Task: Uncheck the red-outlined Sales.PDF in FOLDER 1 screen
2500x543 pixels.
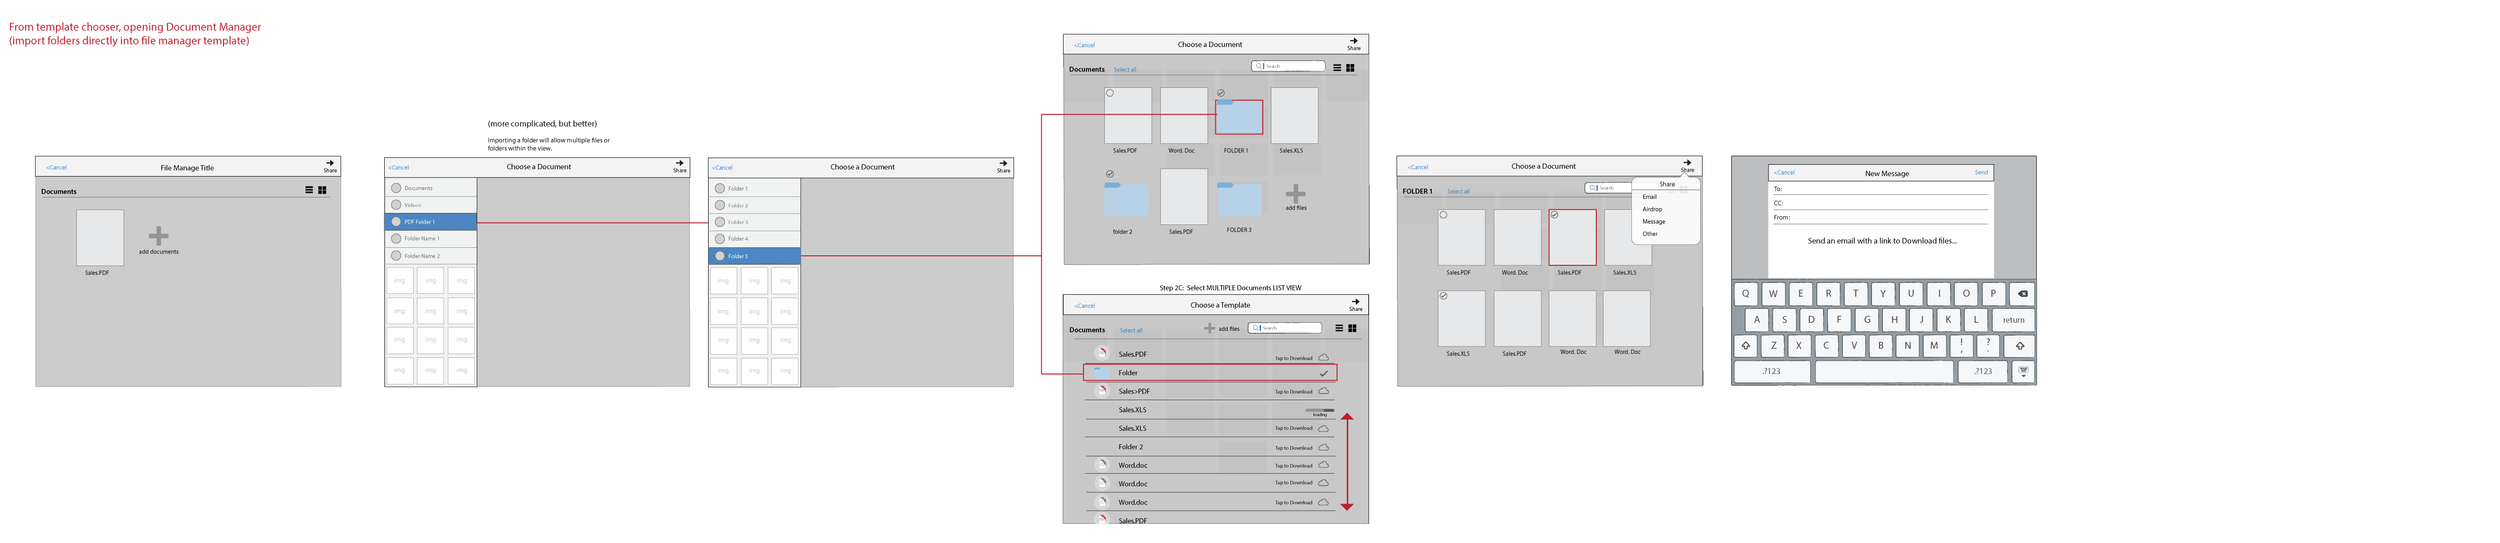Action: (x=1554, y=214)
